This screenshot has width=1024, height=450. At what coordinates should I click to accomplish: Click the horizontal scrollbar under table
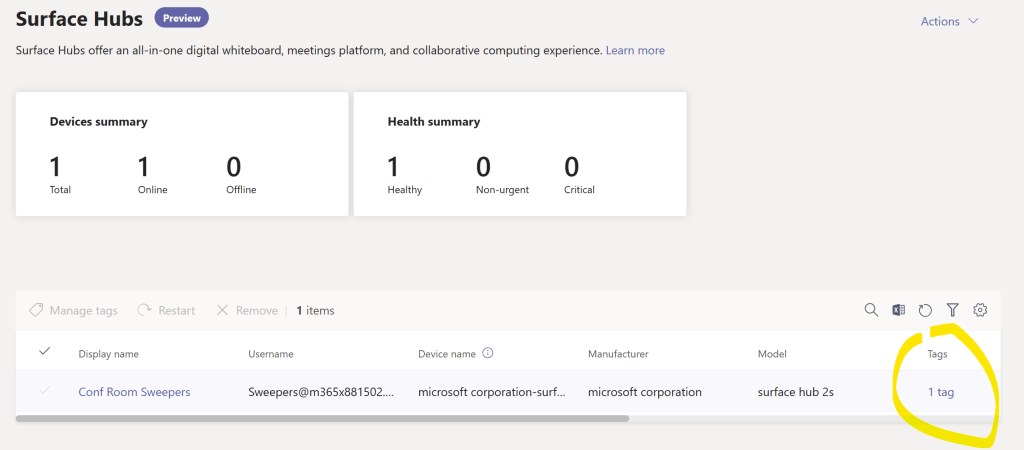(322, 418)
